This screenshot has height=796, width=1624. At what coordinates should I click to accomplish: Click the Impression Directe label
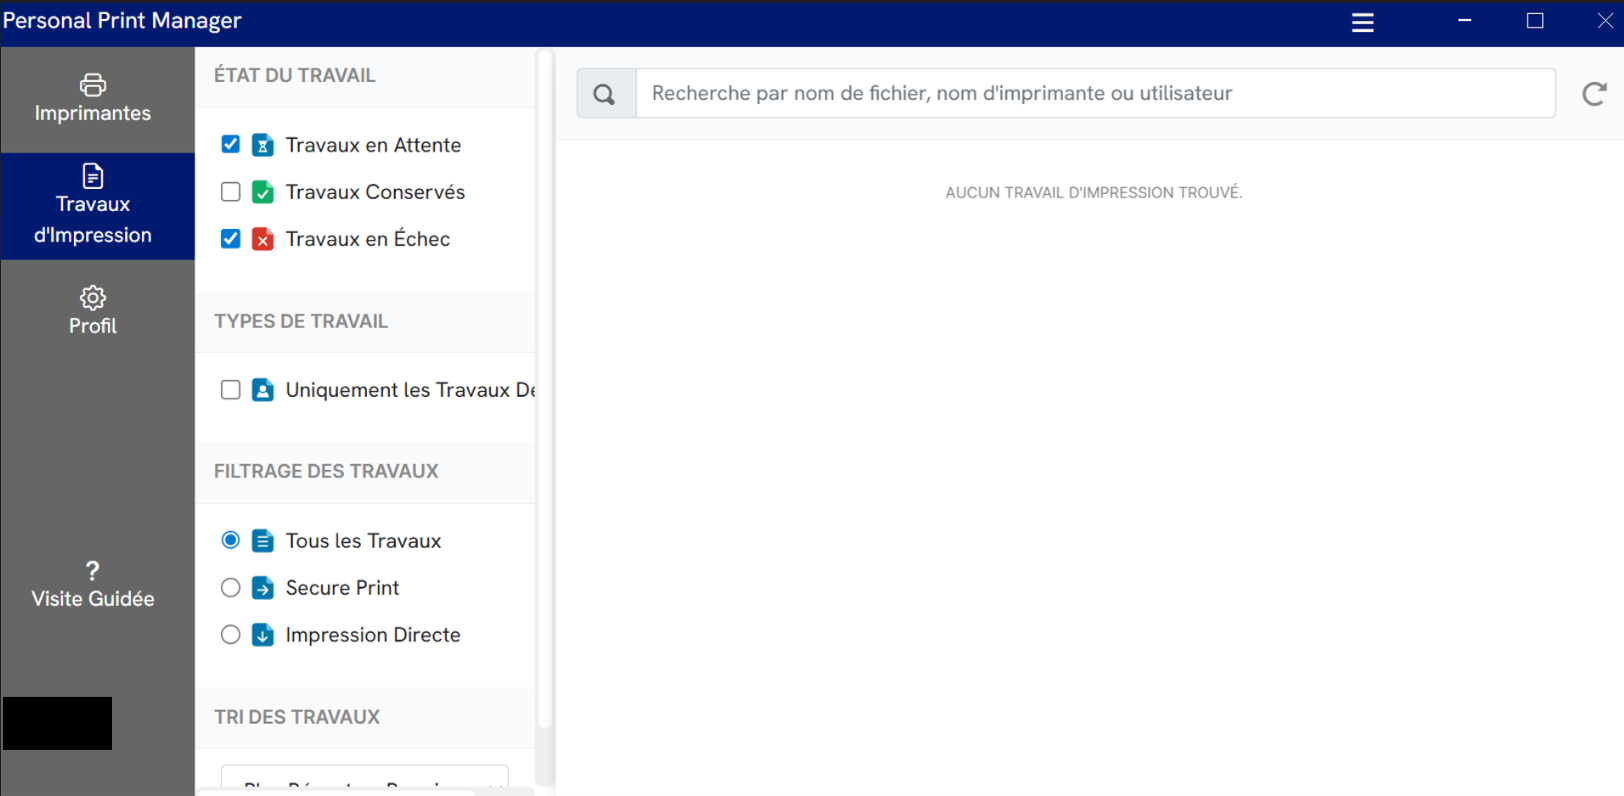pos(373,635)
